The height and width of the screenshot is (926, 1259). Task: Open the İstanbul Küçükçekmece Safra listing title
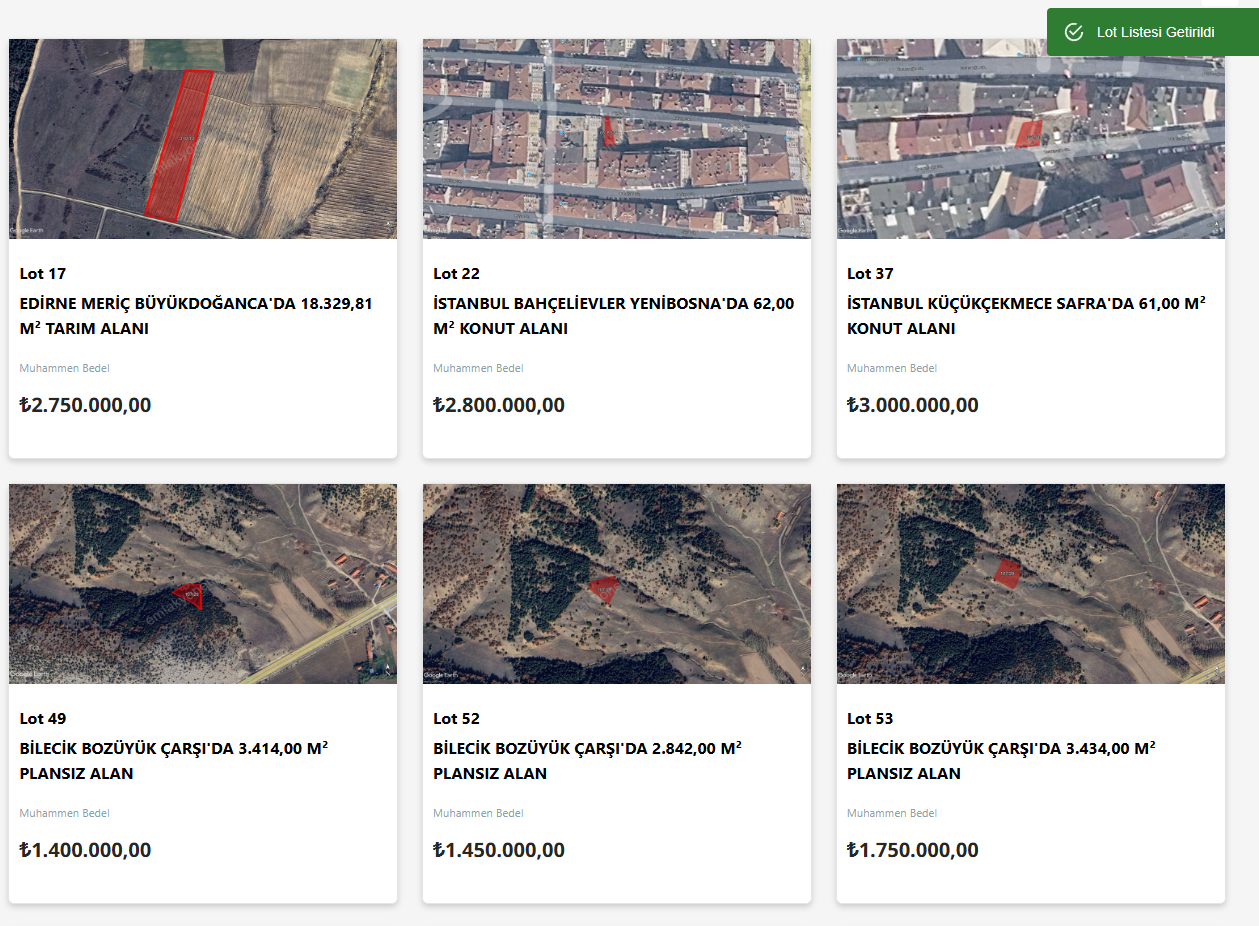pyautogui.click(x=1026, y=316)
